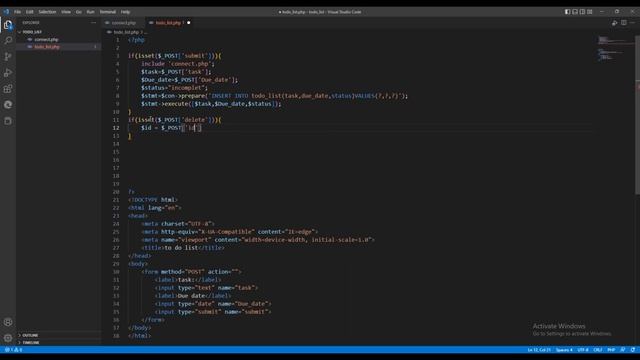
Task: Open the Run menu
Action: [x=91, y=12]
